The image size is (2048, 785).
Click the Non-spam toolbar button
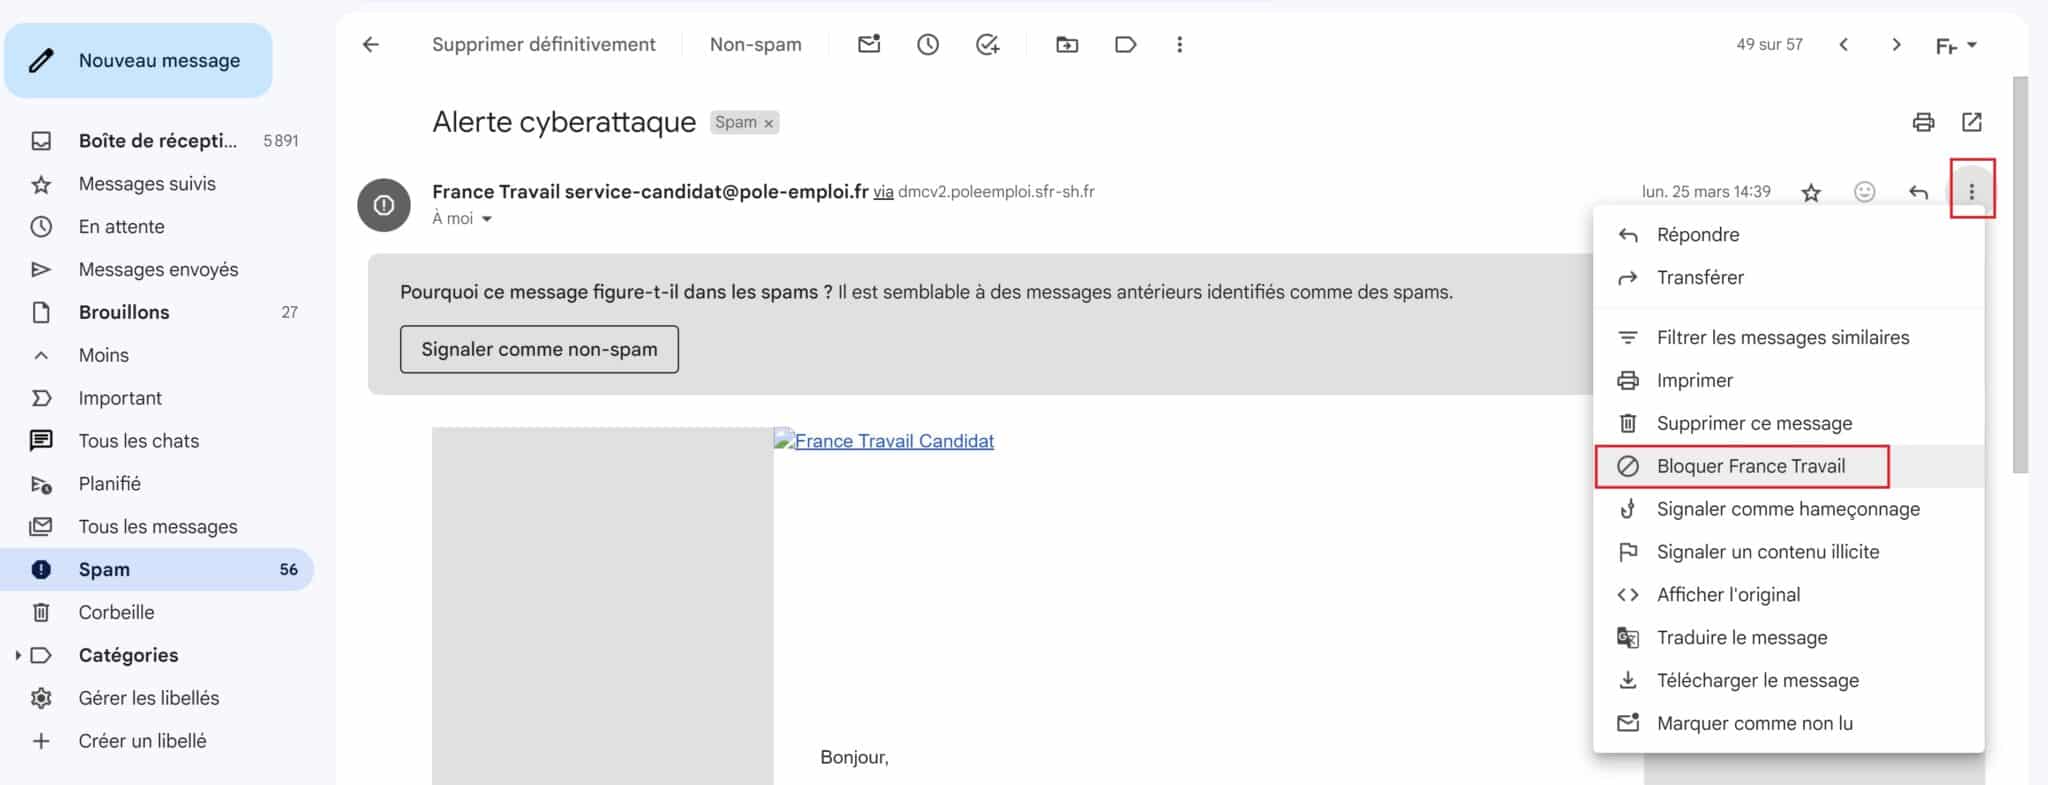tap(756, 45)
